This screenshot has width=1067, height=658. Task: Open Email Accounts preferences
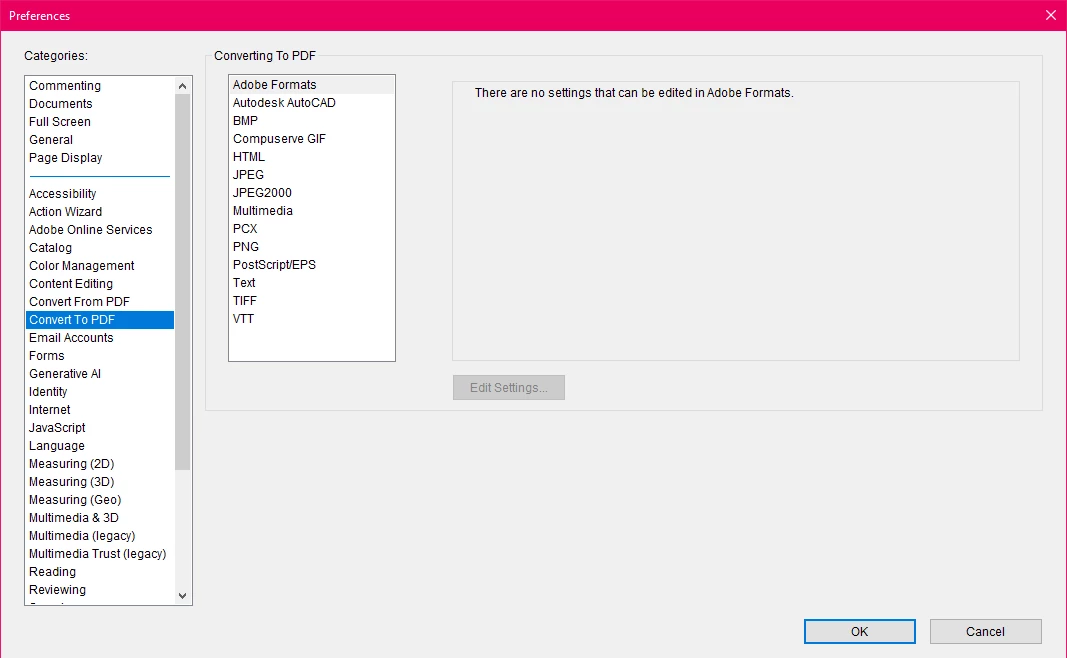click(100, 338)
